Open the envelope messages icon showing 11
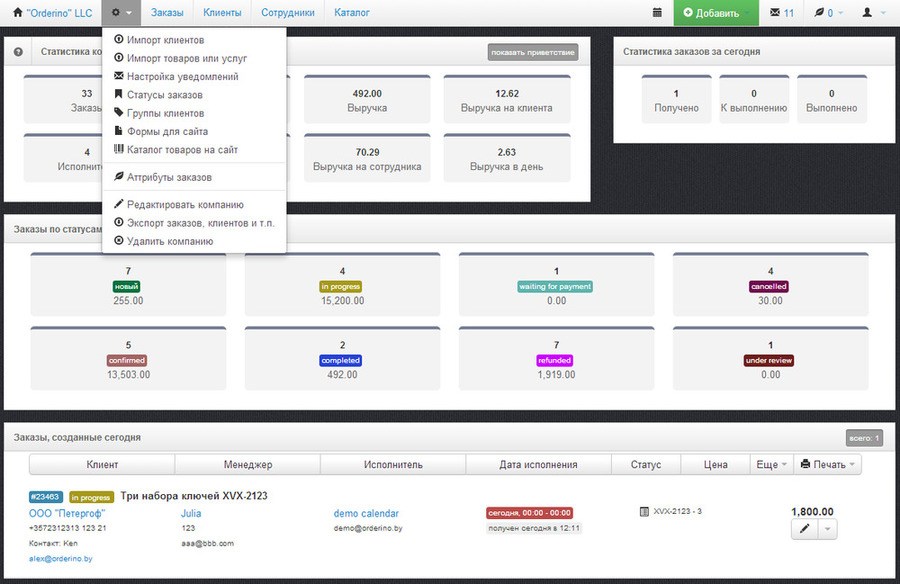Screen dimensions: 900x584 tap(782, 13)
